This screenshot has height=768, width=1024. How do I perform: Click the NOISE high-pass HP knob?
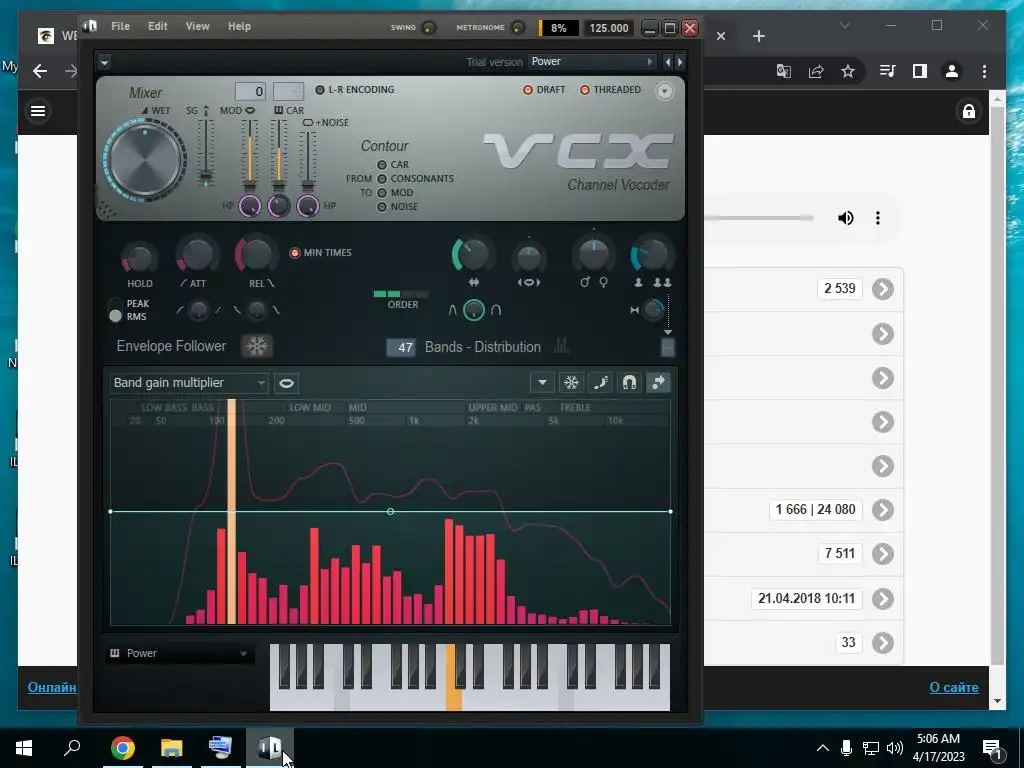click(x=308, y=206)
